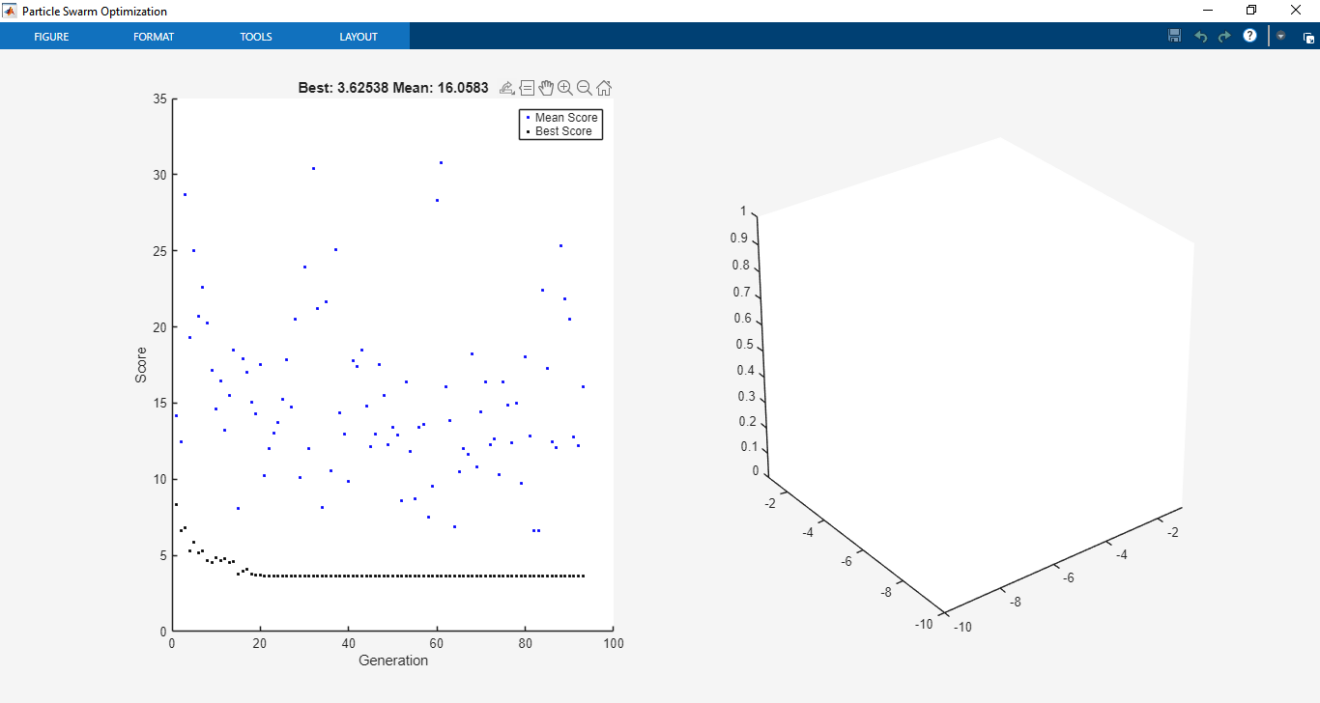
Task: Enable data tips on the score plot
Action: (x=527, y=87)
